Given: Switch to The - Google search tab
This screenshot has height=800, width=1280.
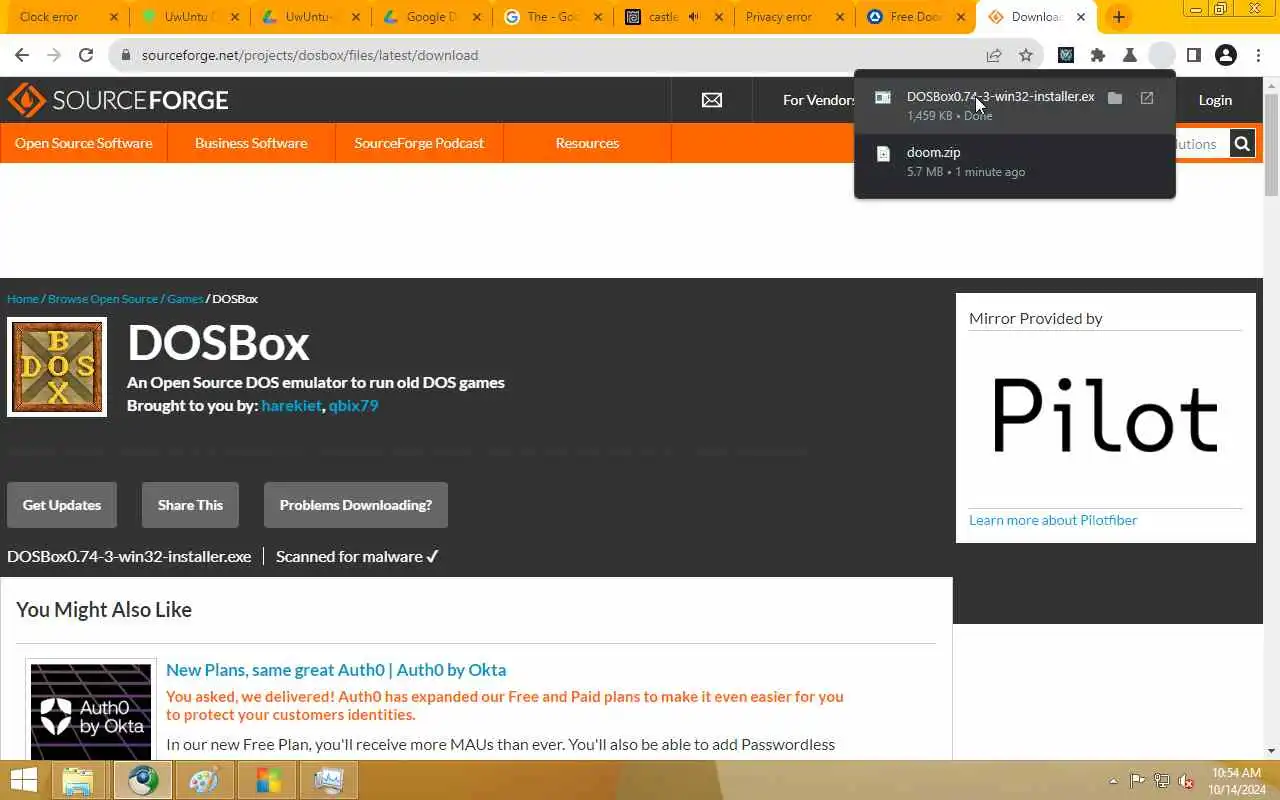Looking at the screenshot, I should [x=552, y=17].
